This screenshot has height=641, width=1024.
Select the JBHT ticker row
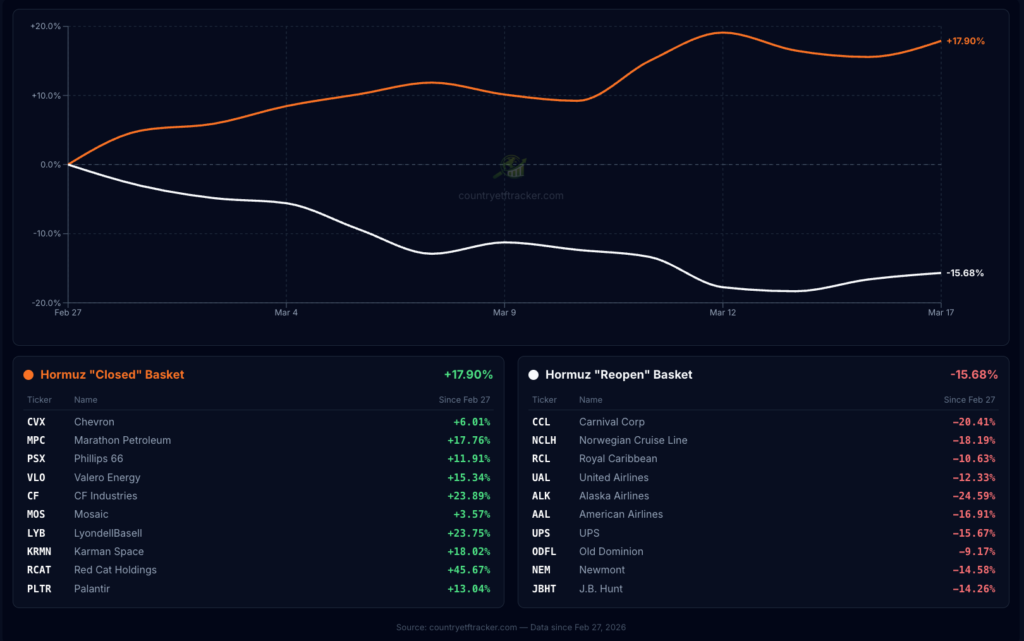pyautogui.click(x=543, y=589)
